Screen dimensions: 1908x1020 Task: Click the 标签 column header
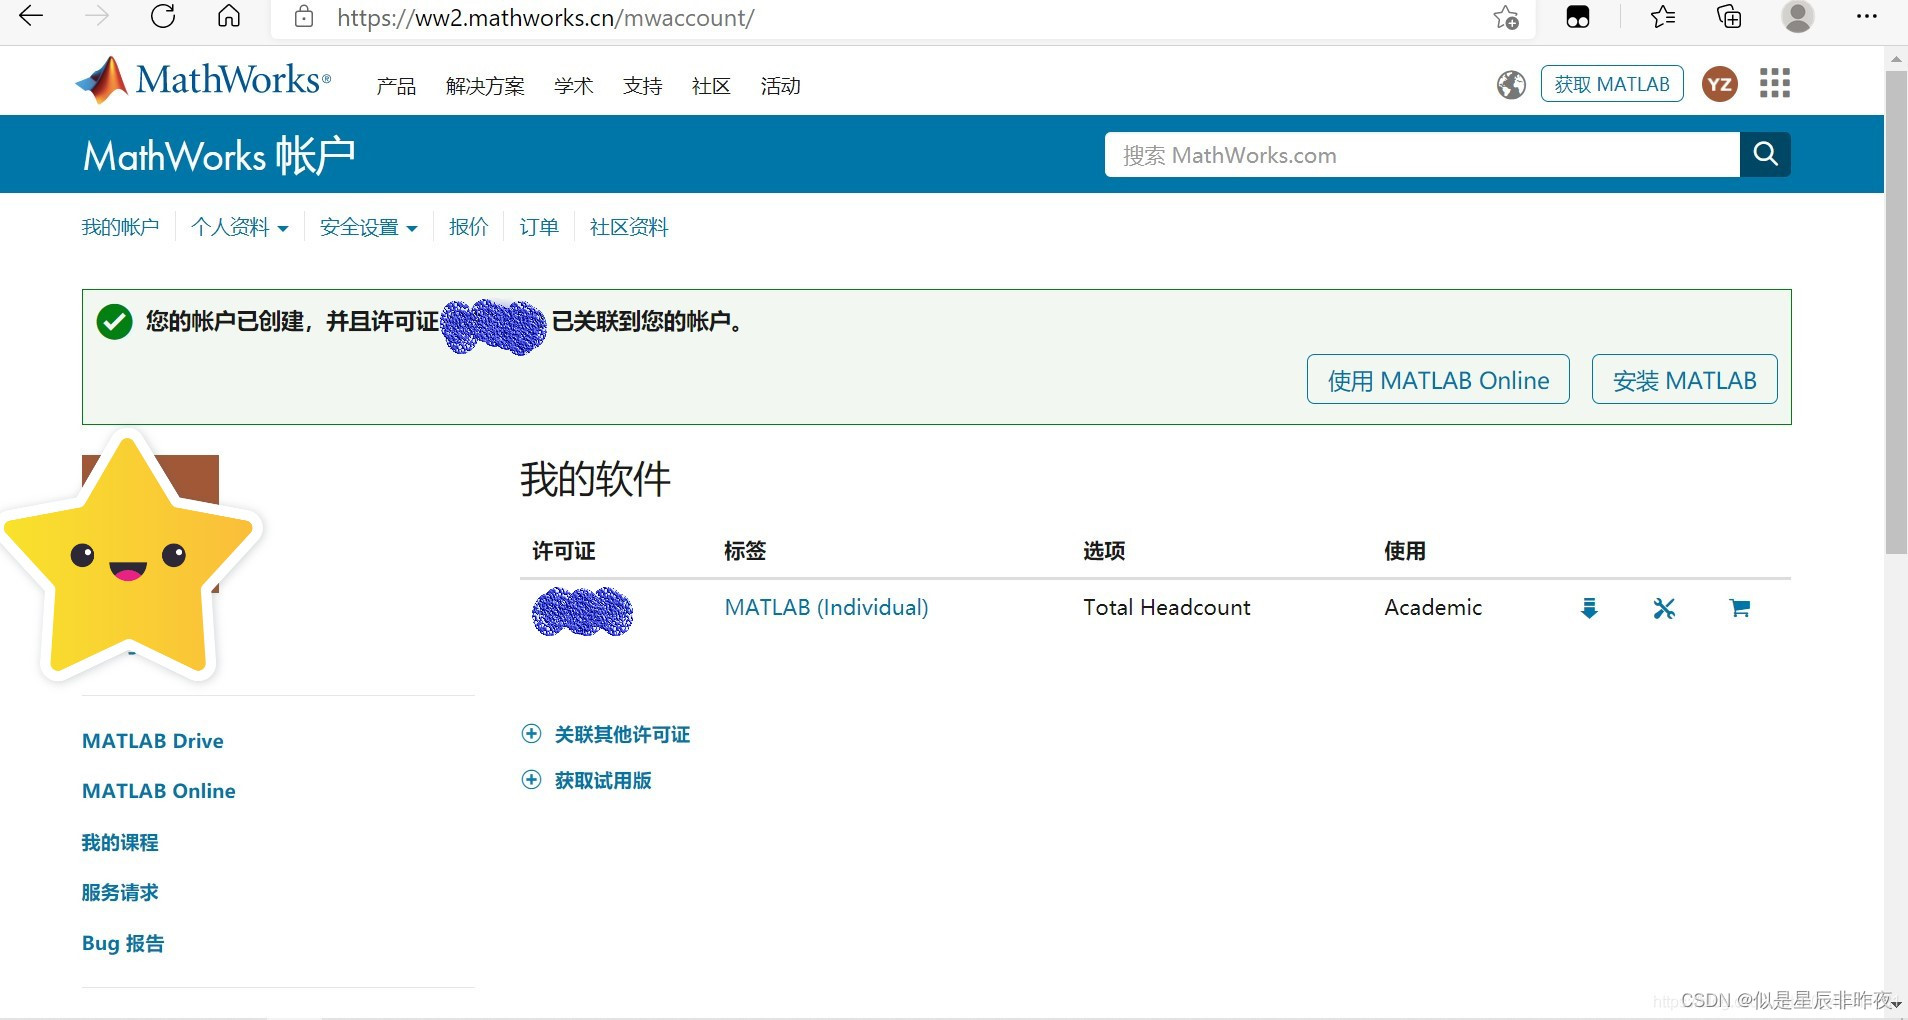[745, 551]
